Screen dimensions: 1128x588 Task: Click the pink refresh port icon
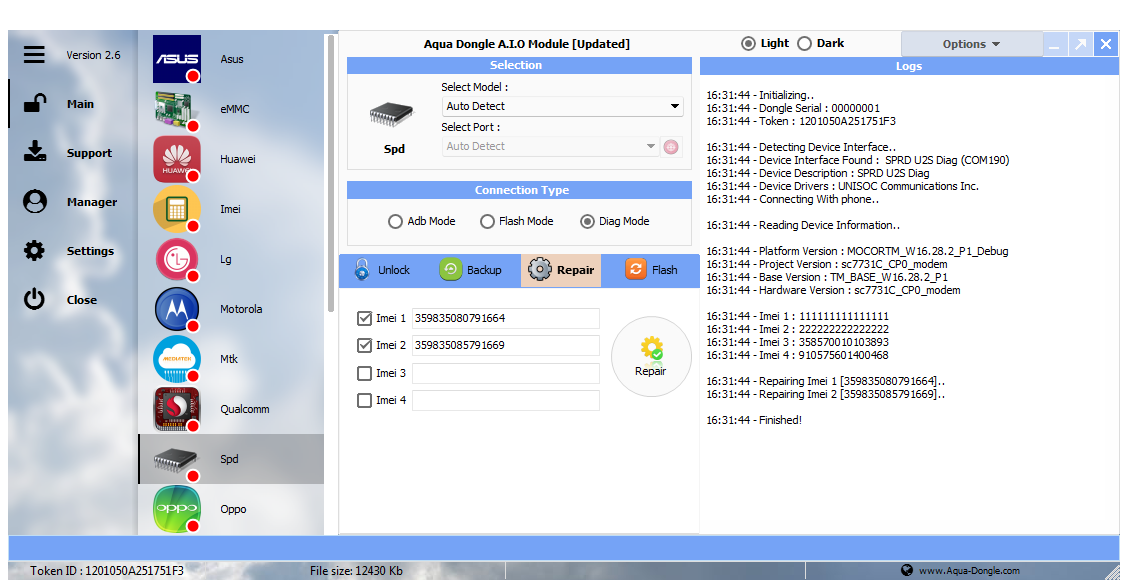pos(671,147)
